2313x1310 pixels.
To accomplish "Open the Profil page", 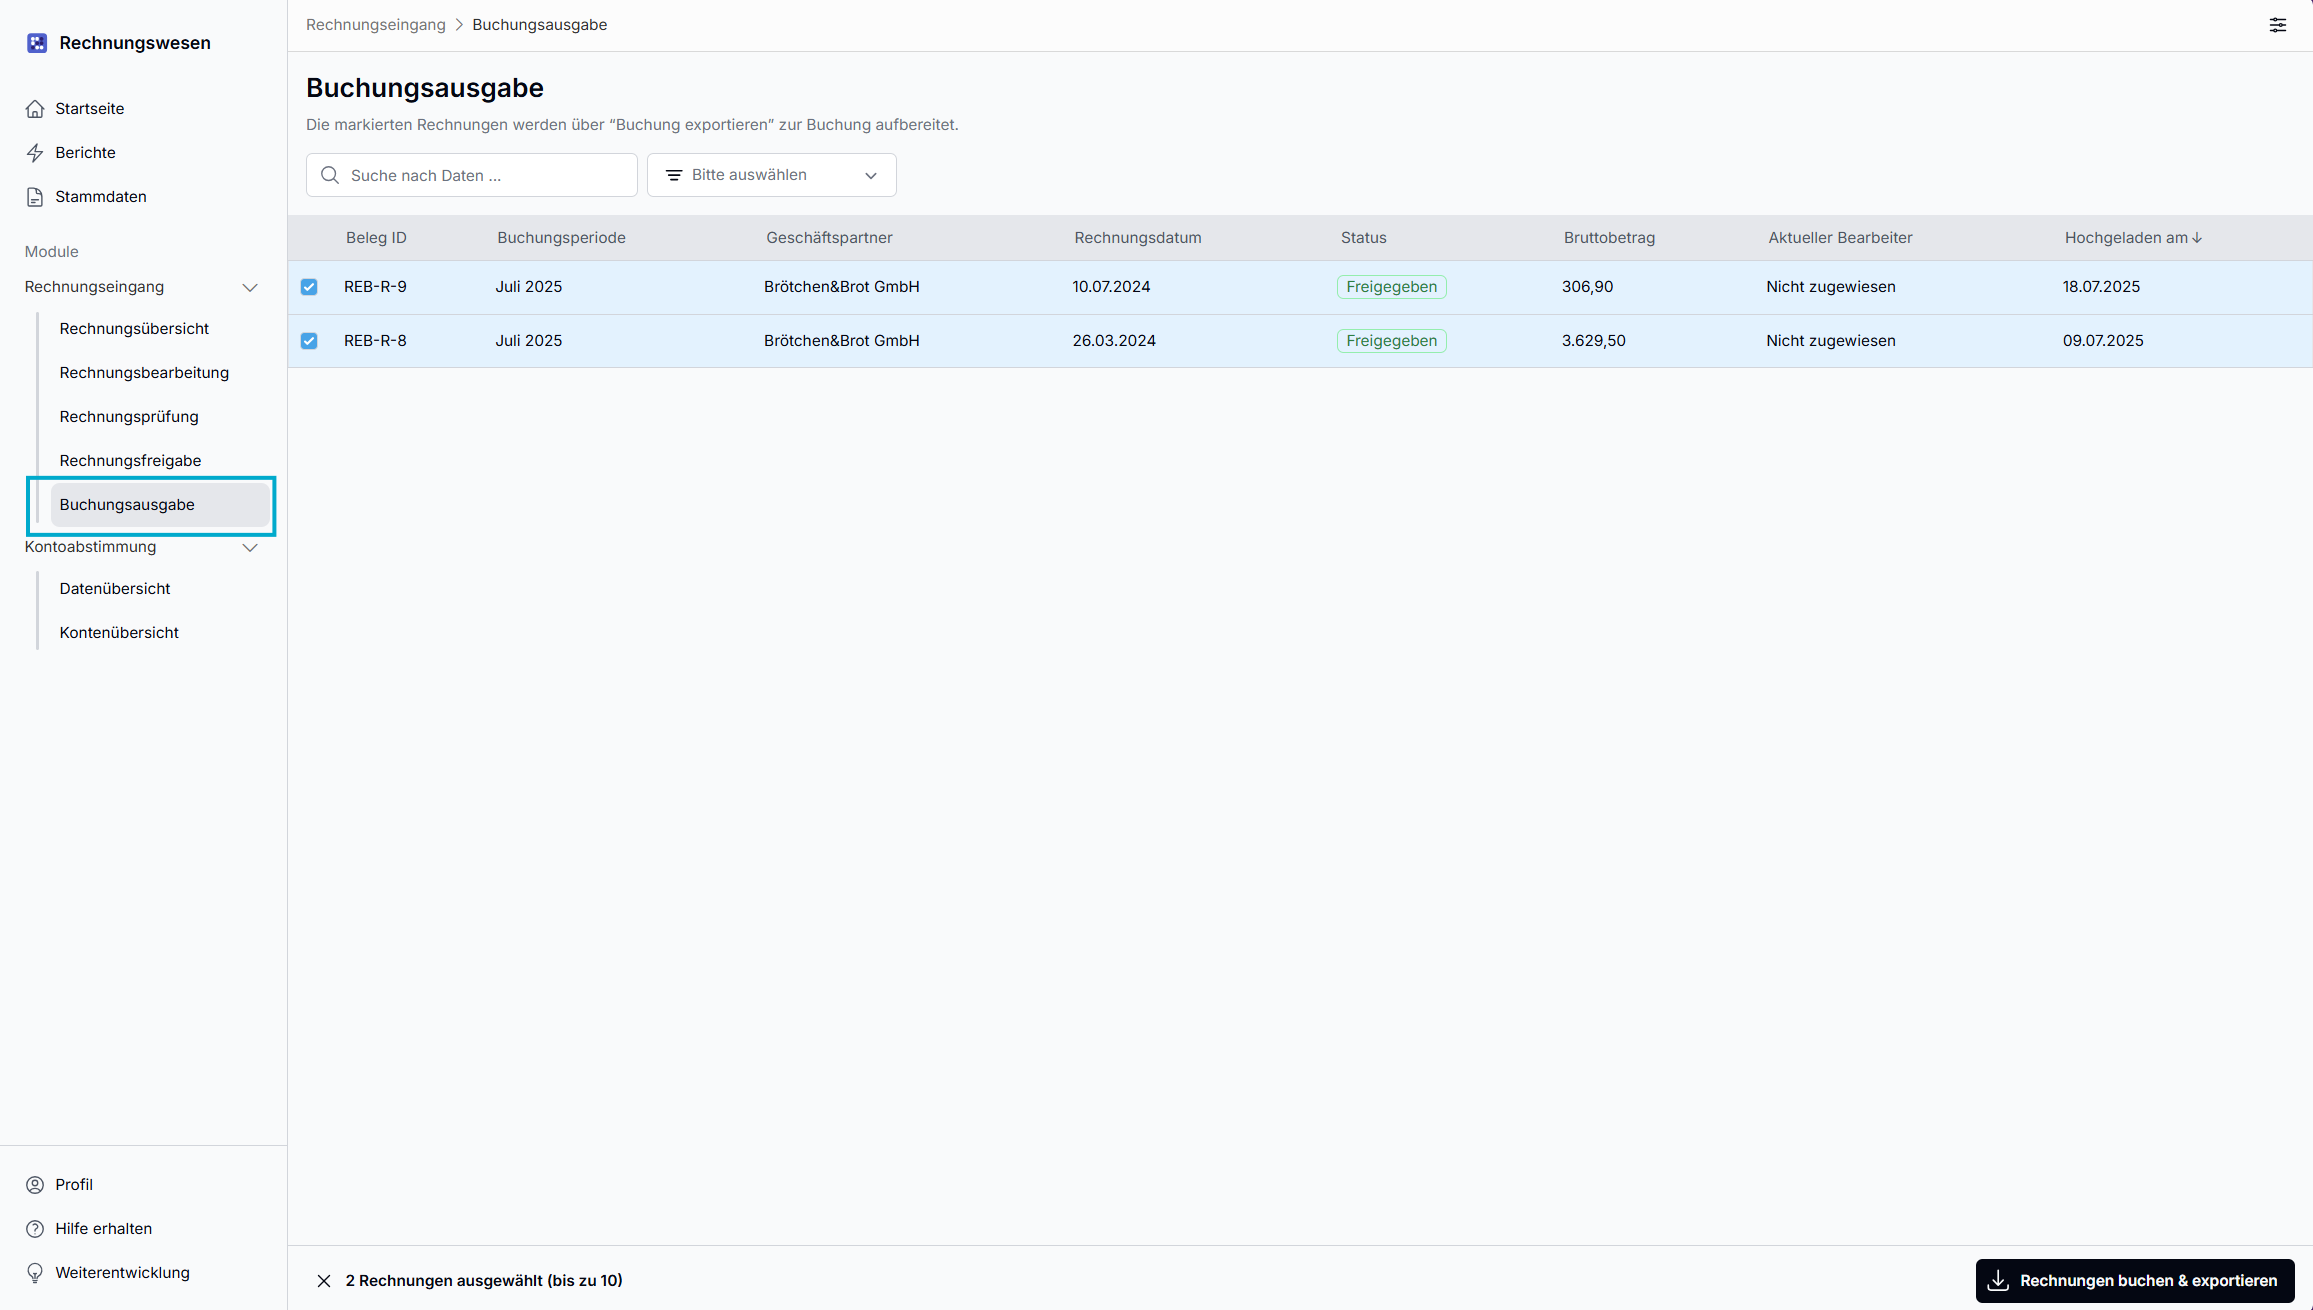I will (x=74, y=1185).
